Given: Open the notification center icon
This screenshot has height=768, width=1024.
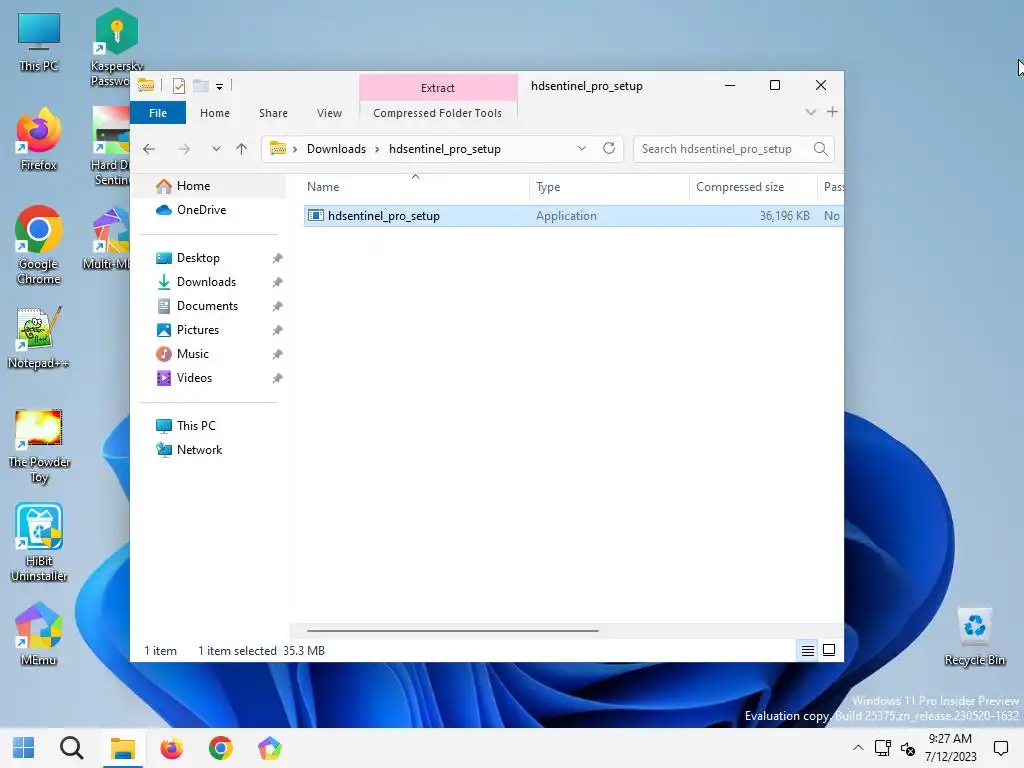Looking at the screenshot, I should (1000, 748).
